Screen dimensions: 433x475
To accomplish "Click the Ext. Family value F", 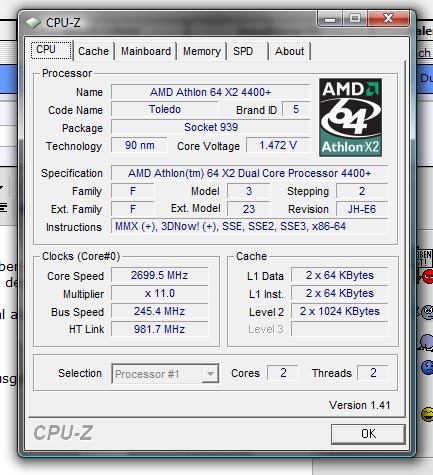I will (x=133, y=209).
